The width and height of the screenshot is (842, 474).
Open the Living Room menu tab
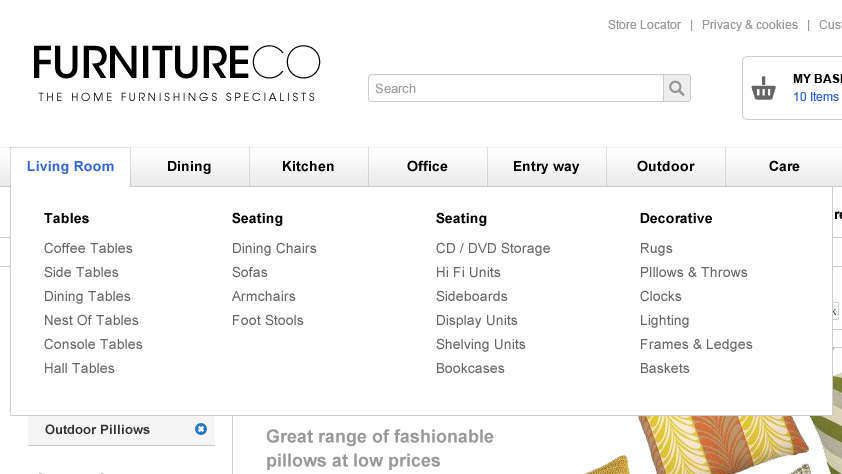(70, 166)
